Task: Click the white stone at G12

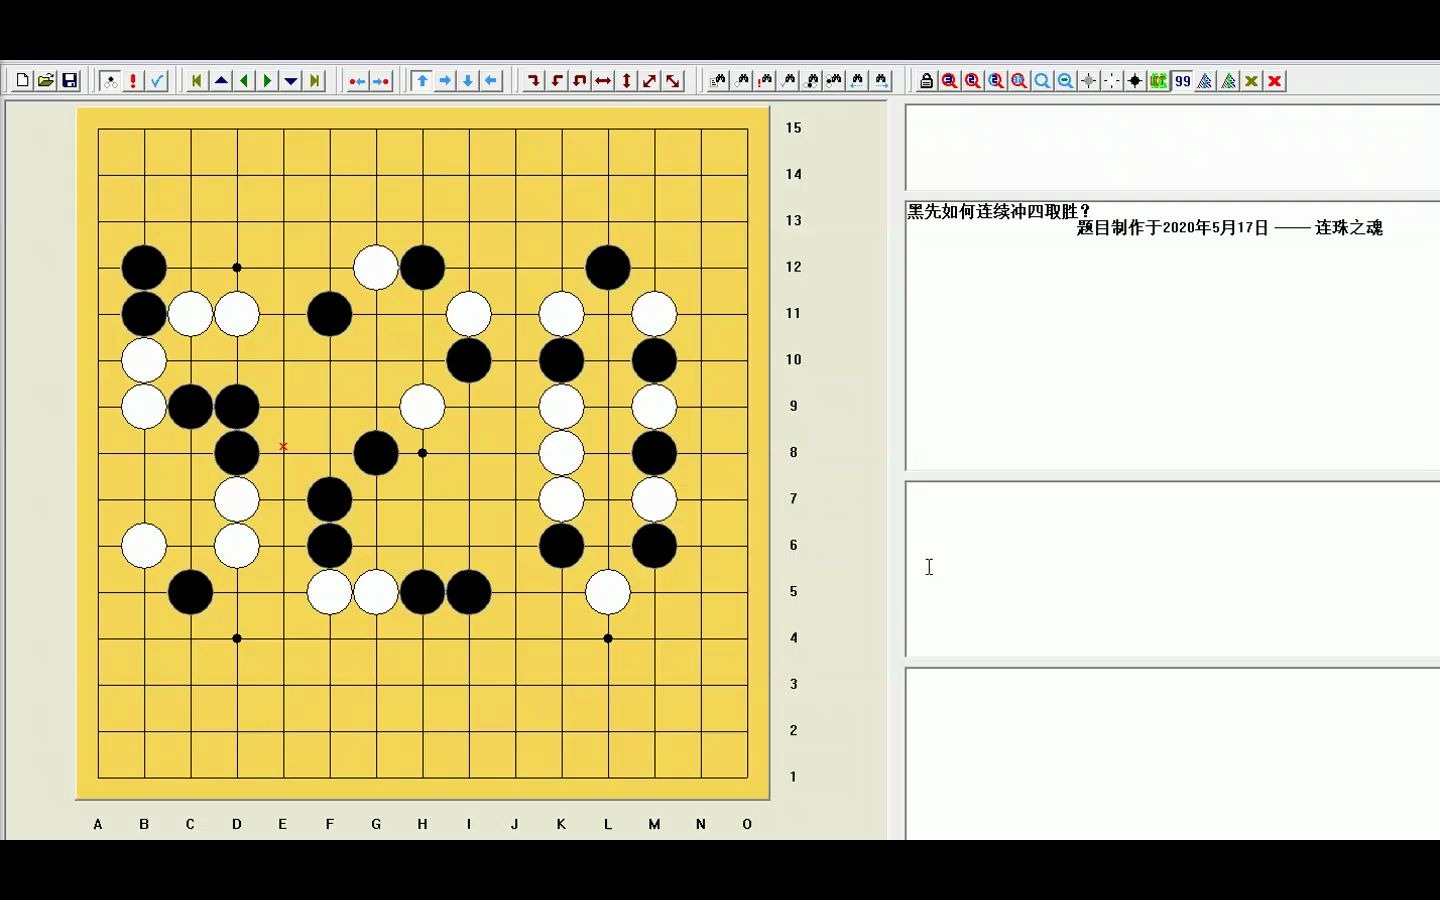Action: pos(376,268)
